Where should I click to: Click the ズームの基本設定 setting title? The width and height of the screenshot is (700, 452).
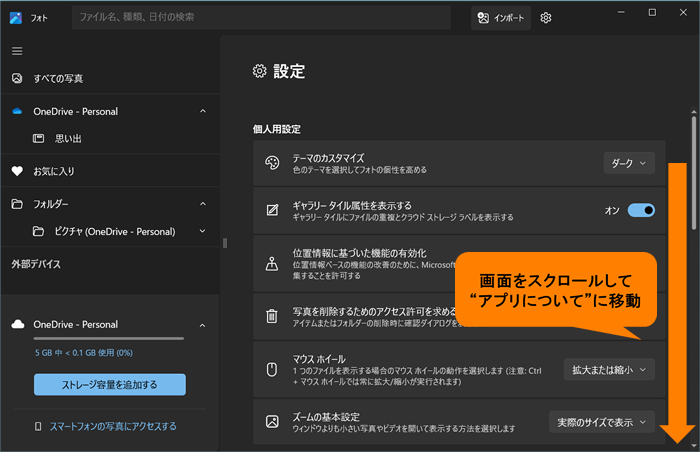[x=326, y=417]
